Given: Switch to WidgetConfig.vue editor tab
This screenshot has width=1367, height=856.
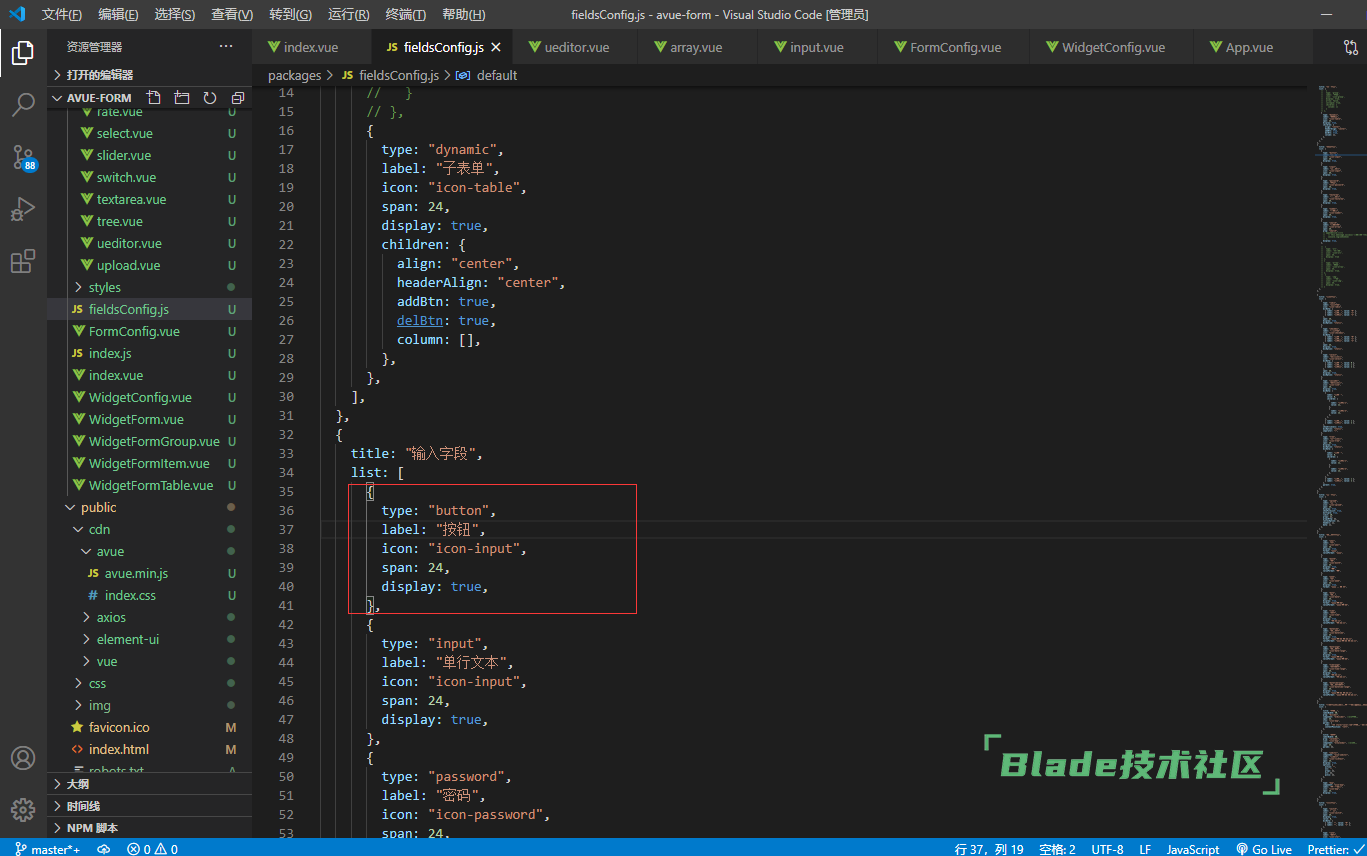Looking at the screenshot, I should [1113, 47].
